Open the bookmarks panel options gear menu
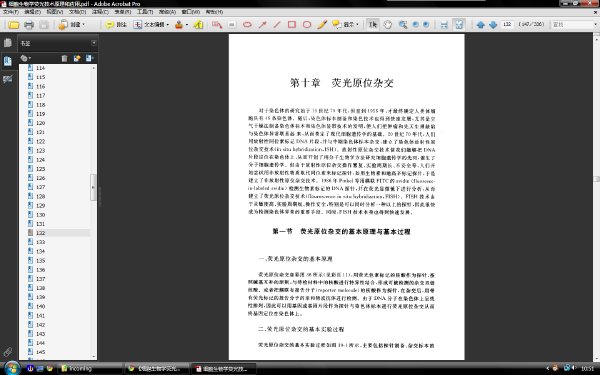The image size is (600, 375). [x=26, y=58]
